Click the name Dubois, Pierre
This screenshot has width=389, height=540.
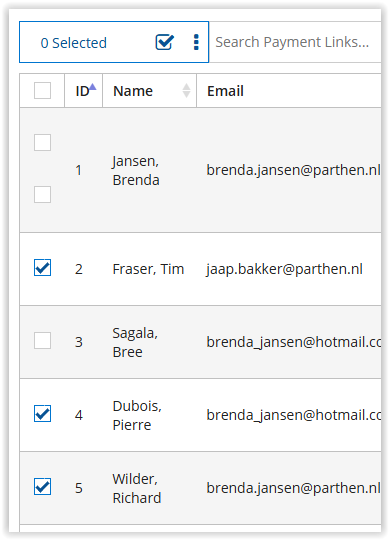tap(137, 415)
